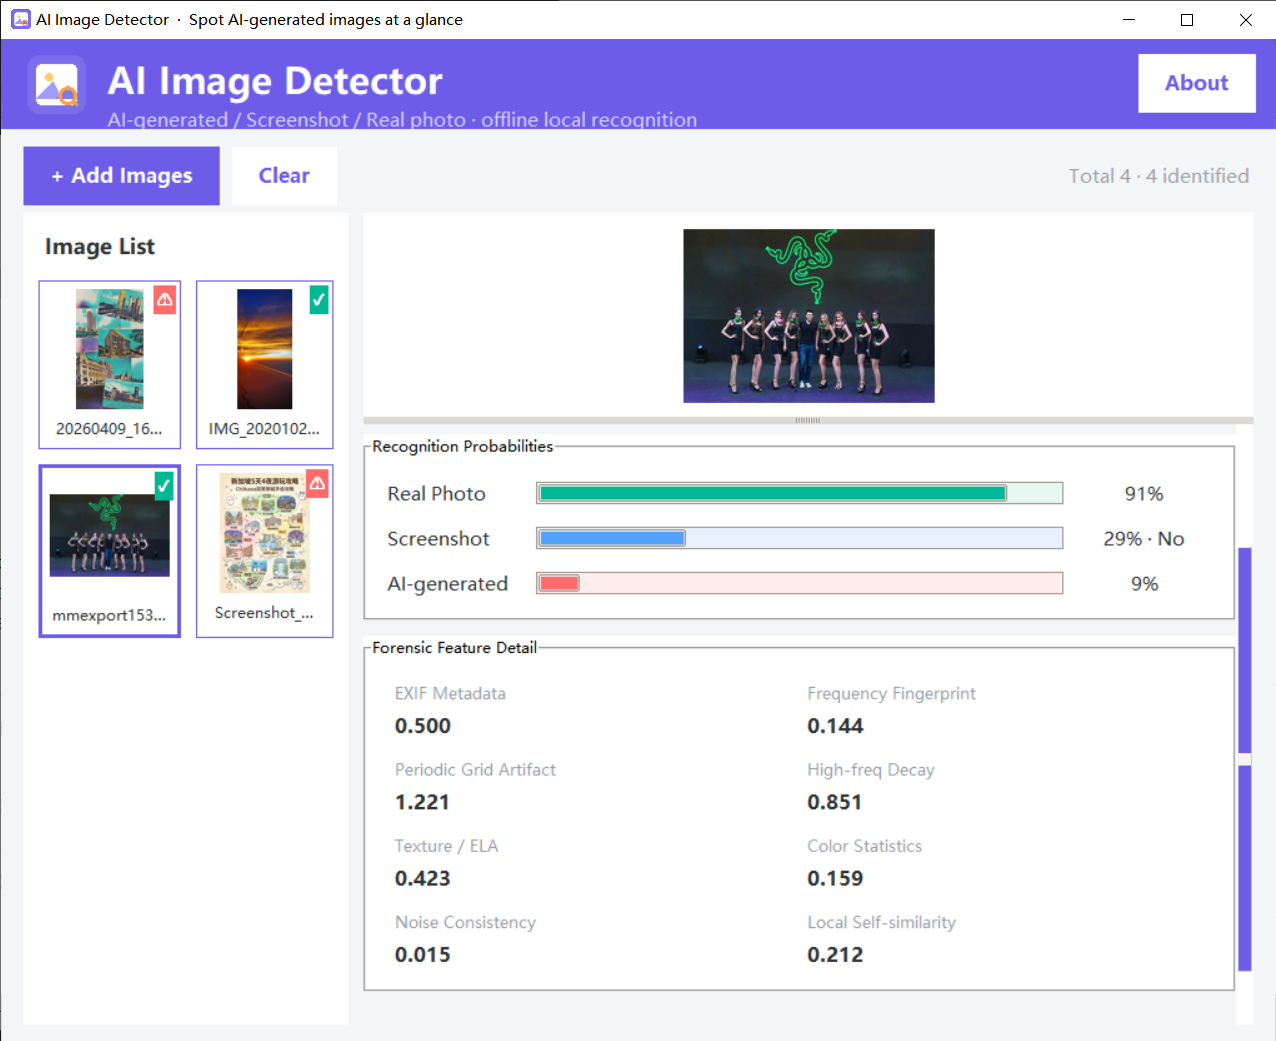Click the Periodic Grid Artifact value 1.221
Screen dimensions: 1276x1041
point(422,802)
